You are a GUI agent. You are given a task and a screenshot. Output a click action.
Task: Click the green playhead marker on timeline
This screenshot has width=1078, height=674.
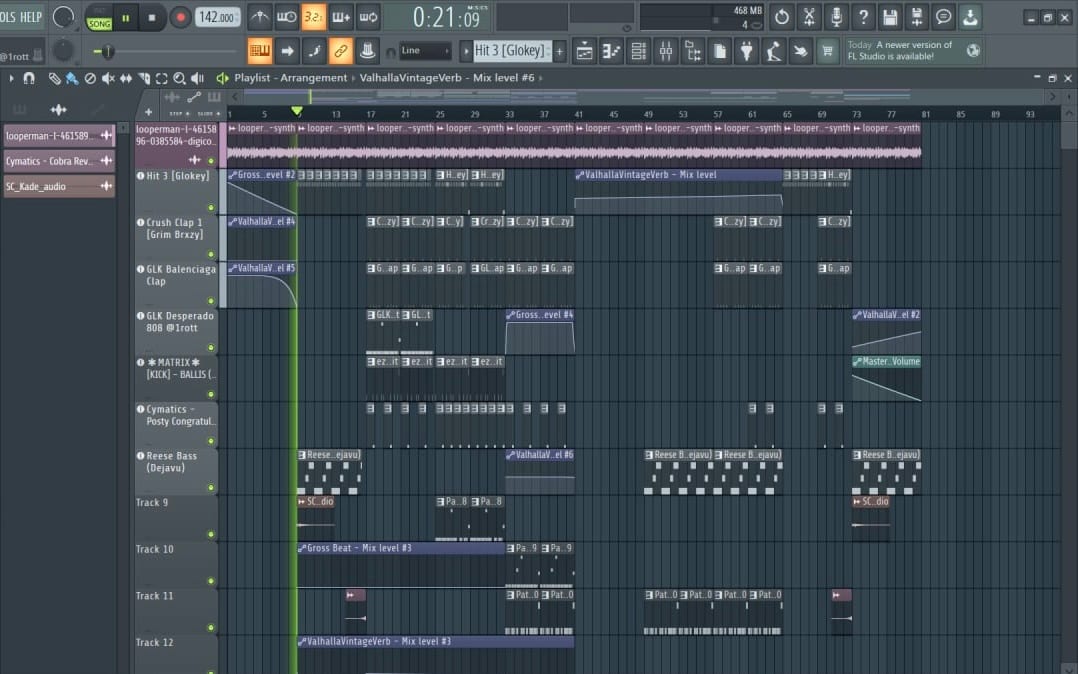click(297, 111)
